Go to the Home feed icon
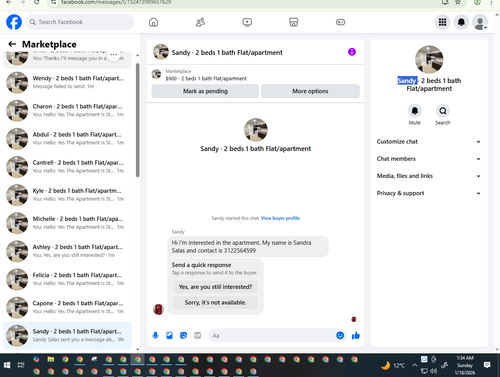This screenshot has height=377, width=500. coord(153,22)
